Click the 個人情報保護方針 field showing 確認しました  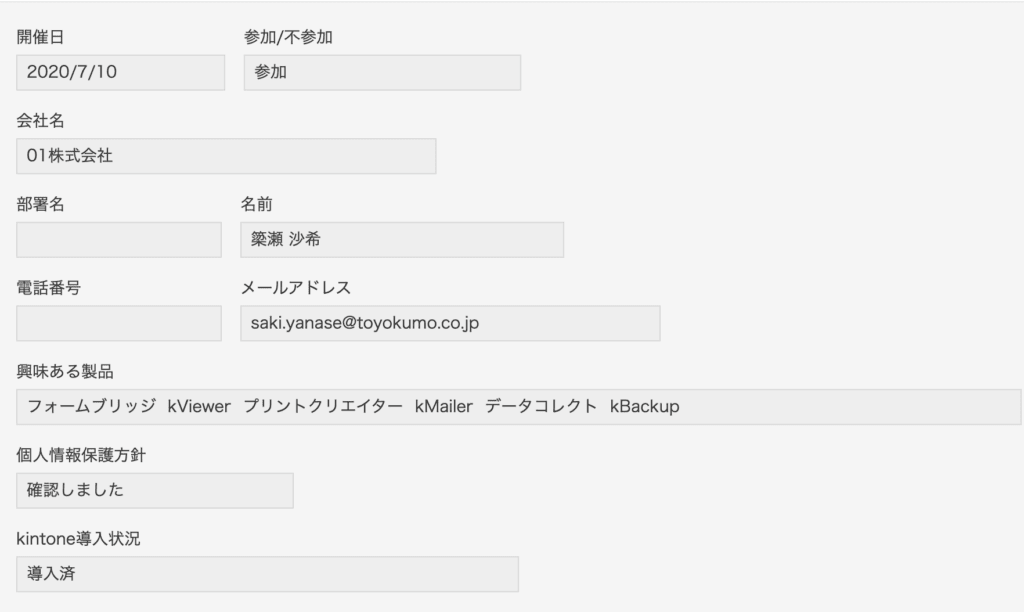[x=155, y=491]
